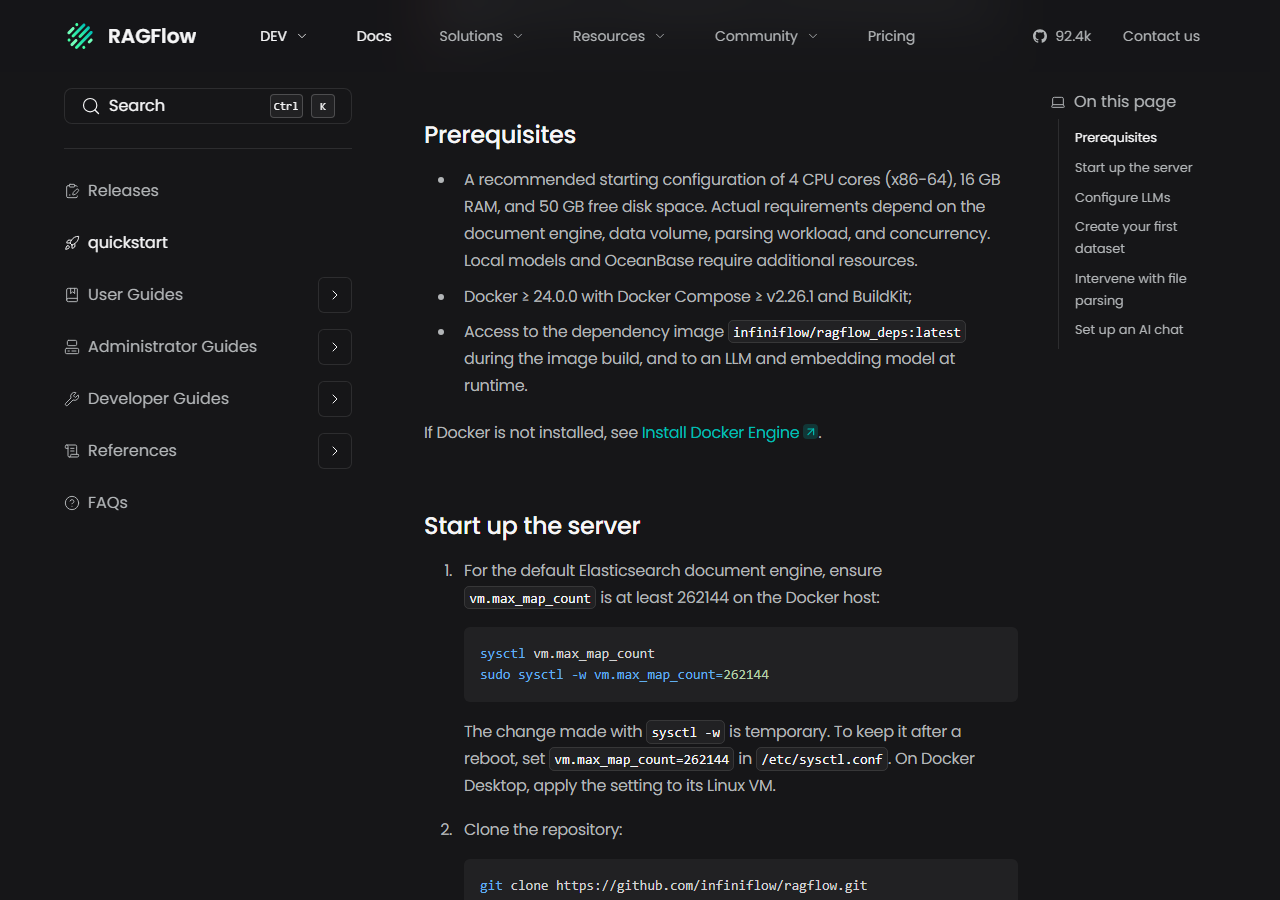Click the git clone command line

click(x=673, y=886)
